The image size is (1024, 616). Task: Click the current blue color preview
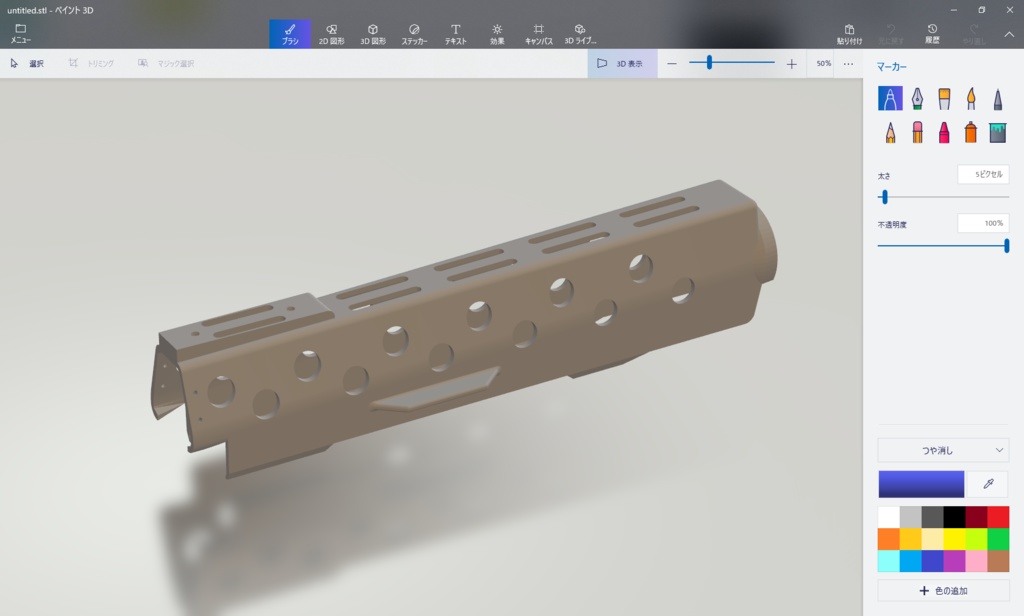pyautogui.click(x=921, y=484)
